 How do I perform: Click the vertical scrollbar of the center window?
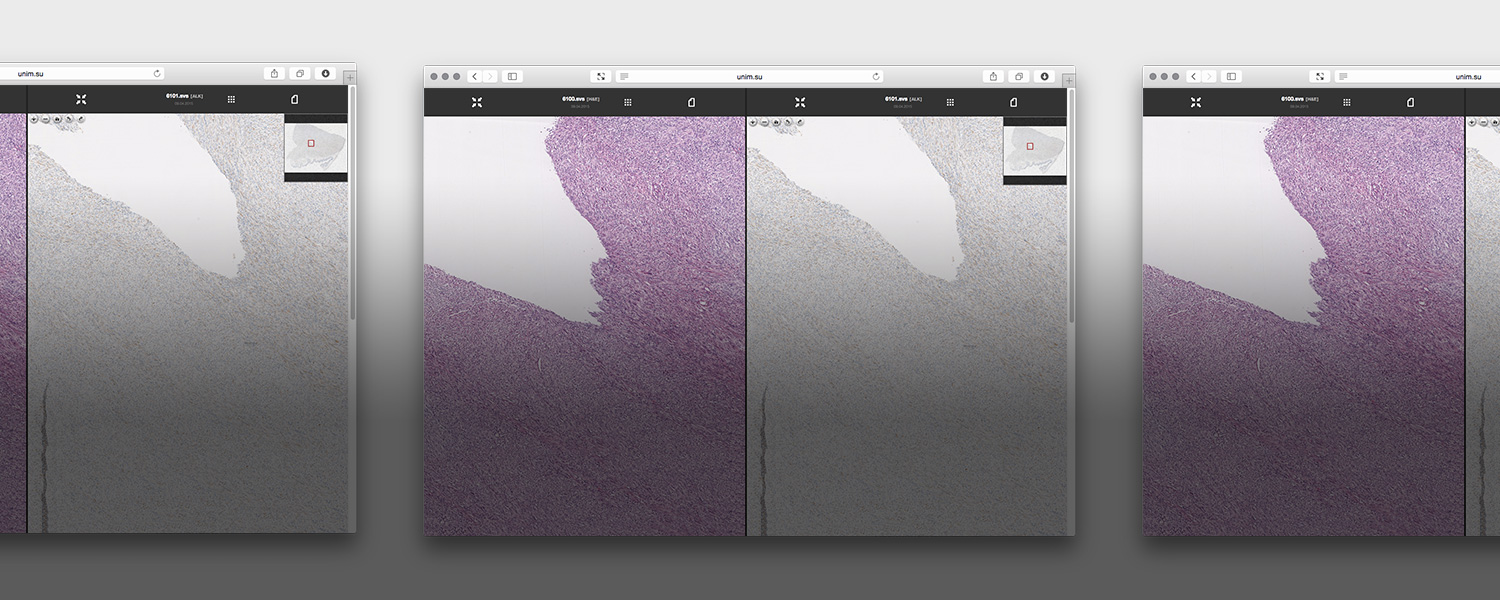click(1071, 205)
